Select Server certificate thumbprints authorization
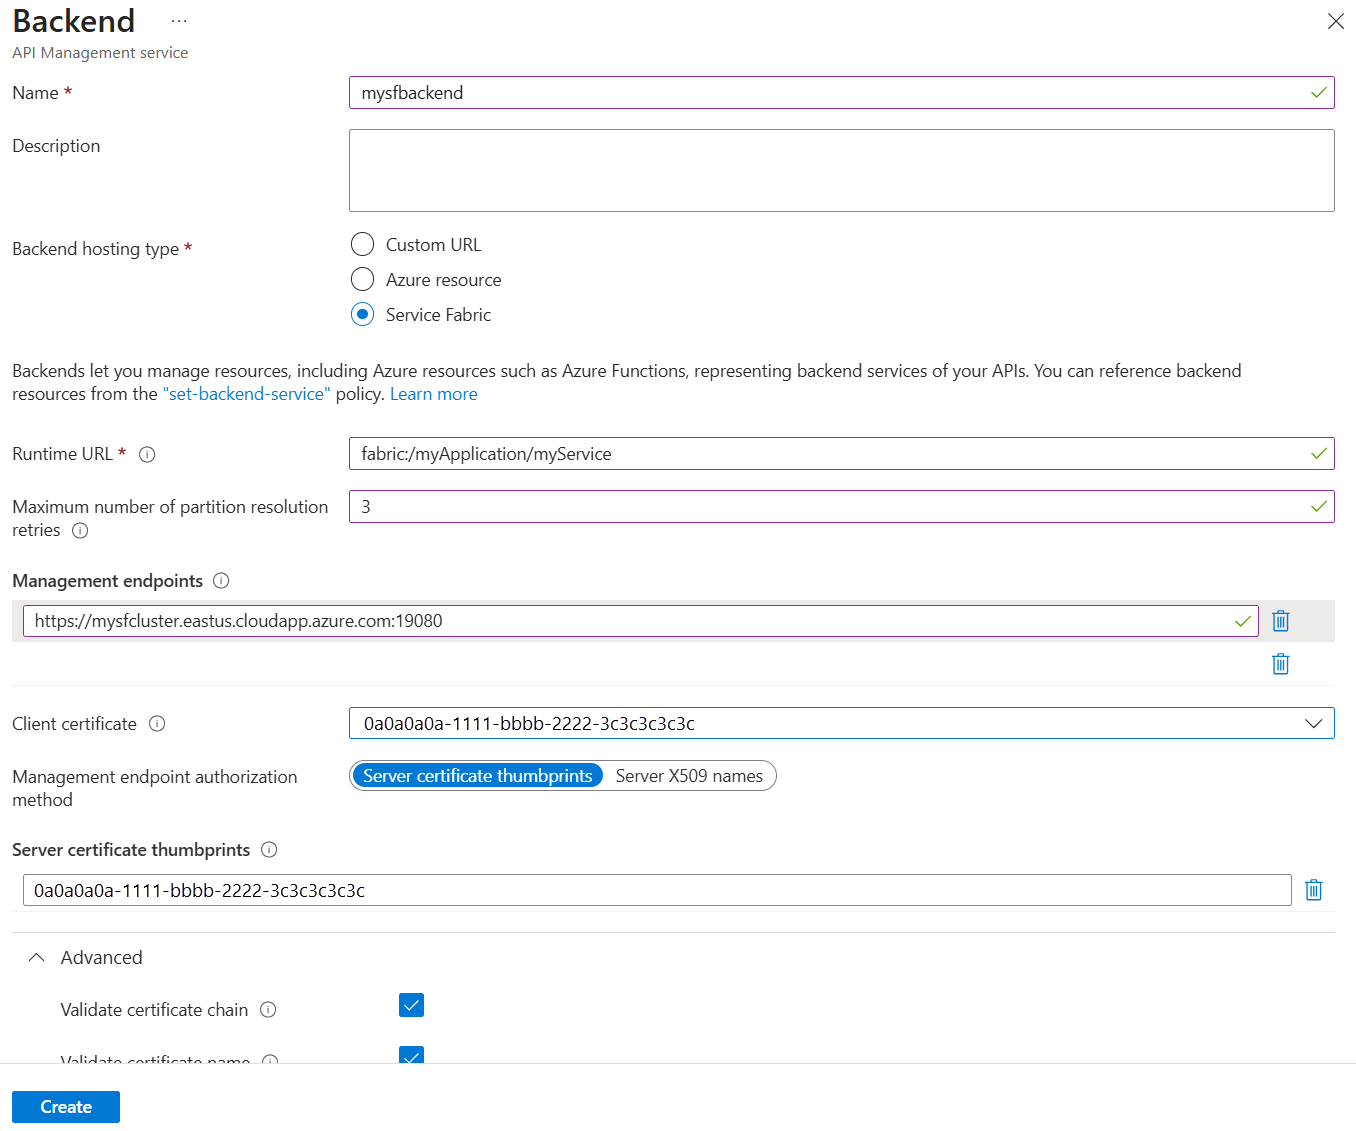This screenshot has height=1131, width=1356. coord(477,775)
